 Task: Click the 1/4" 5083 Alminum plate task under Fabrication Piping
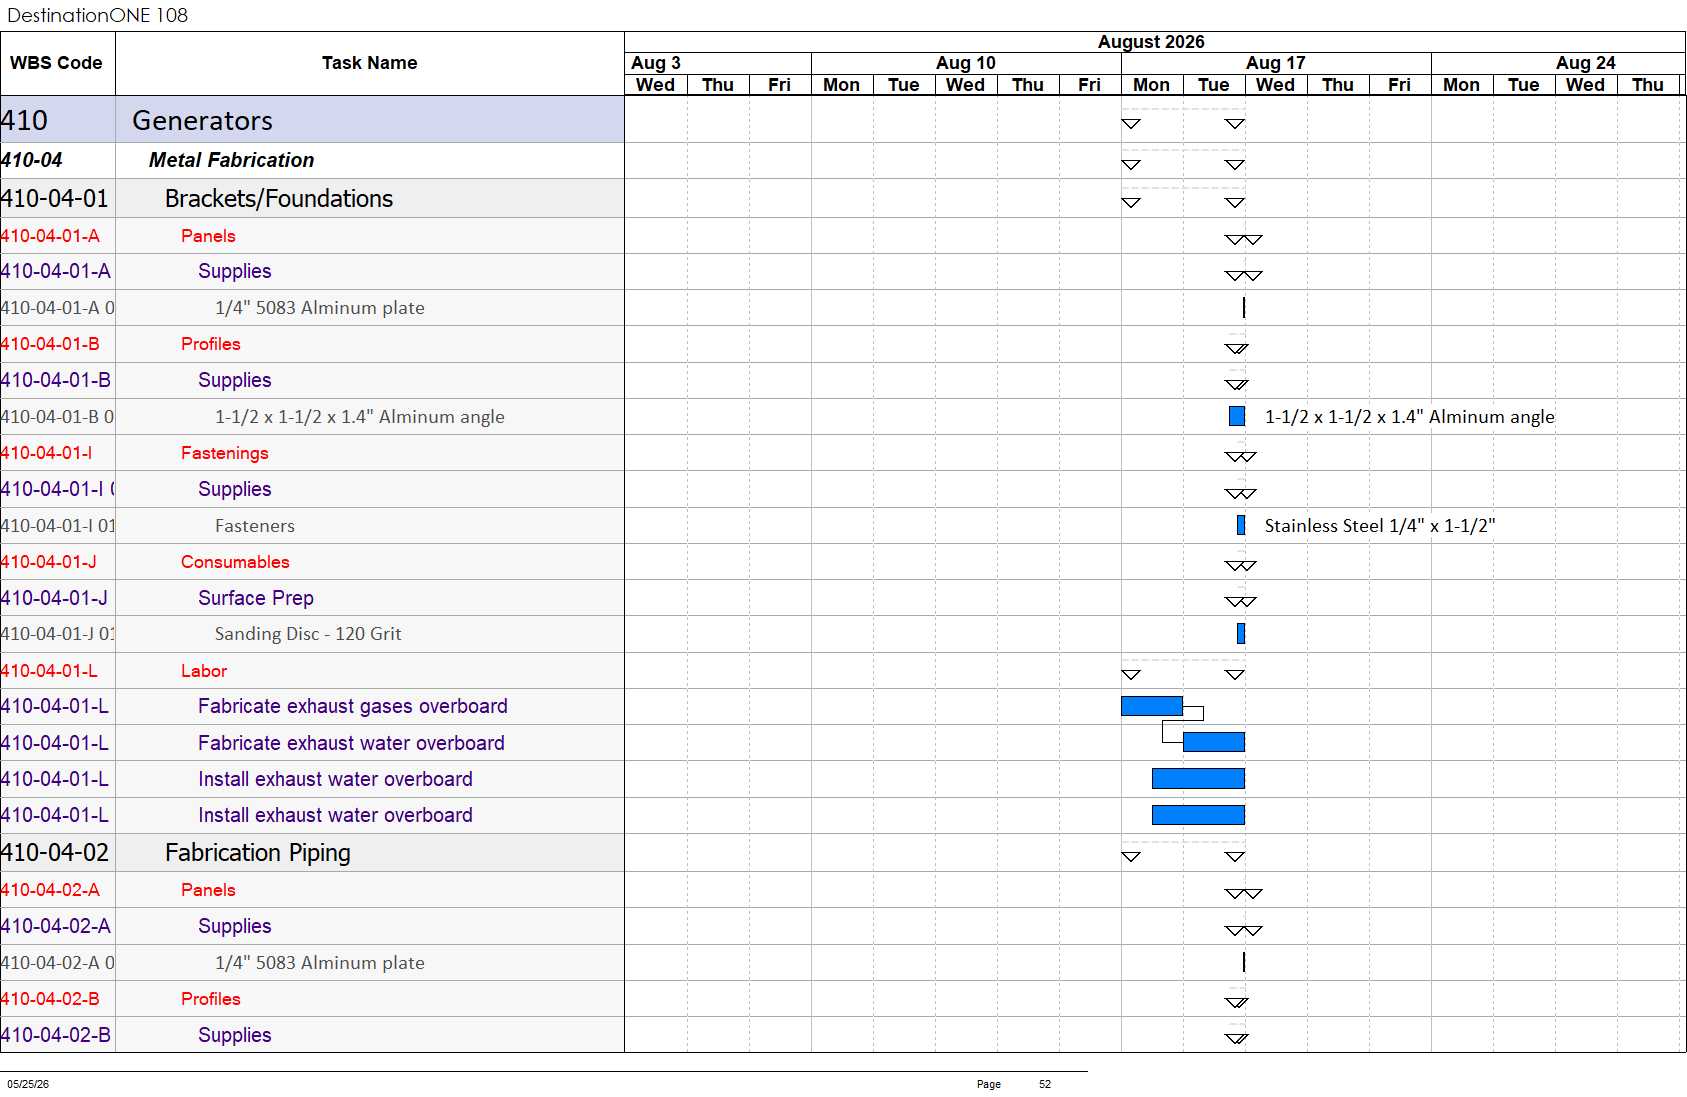[320, 963]
